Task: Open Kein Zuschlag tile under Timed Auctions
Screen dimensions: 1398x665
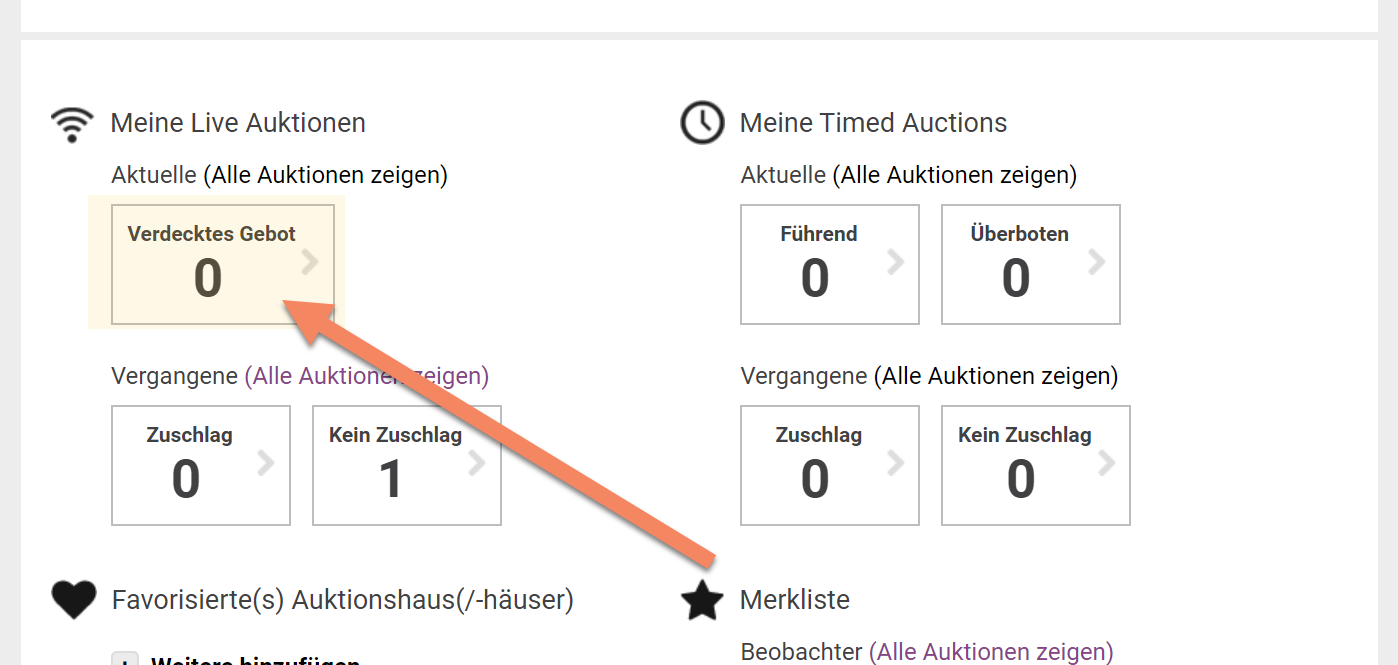Action: click(x=1036, y=465)
